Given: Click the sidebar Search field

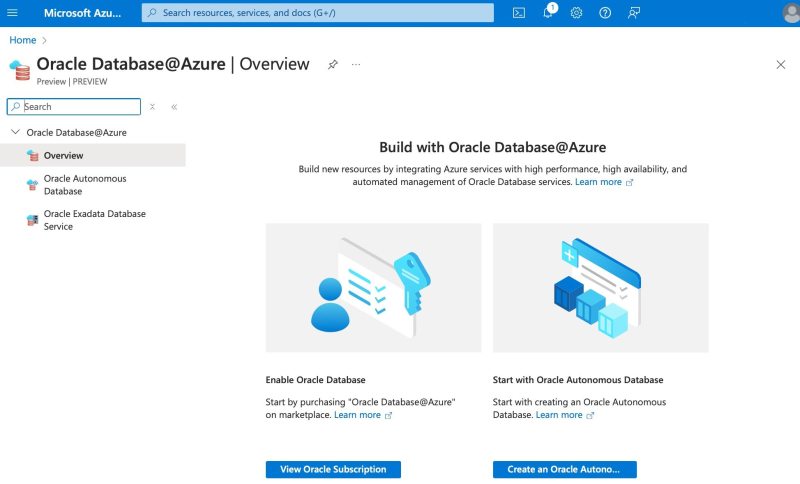Looking at the screenshot, I should pyautogui.click(x=73, y=107).
